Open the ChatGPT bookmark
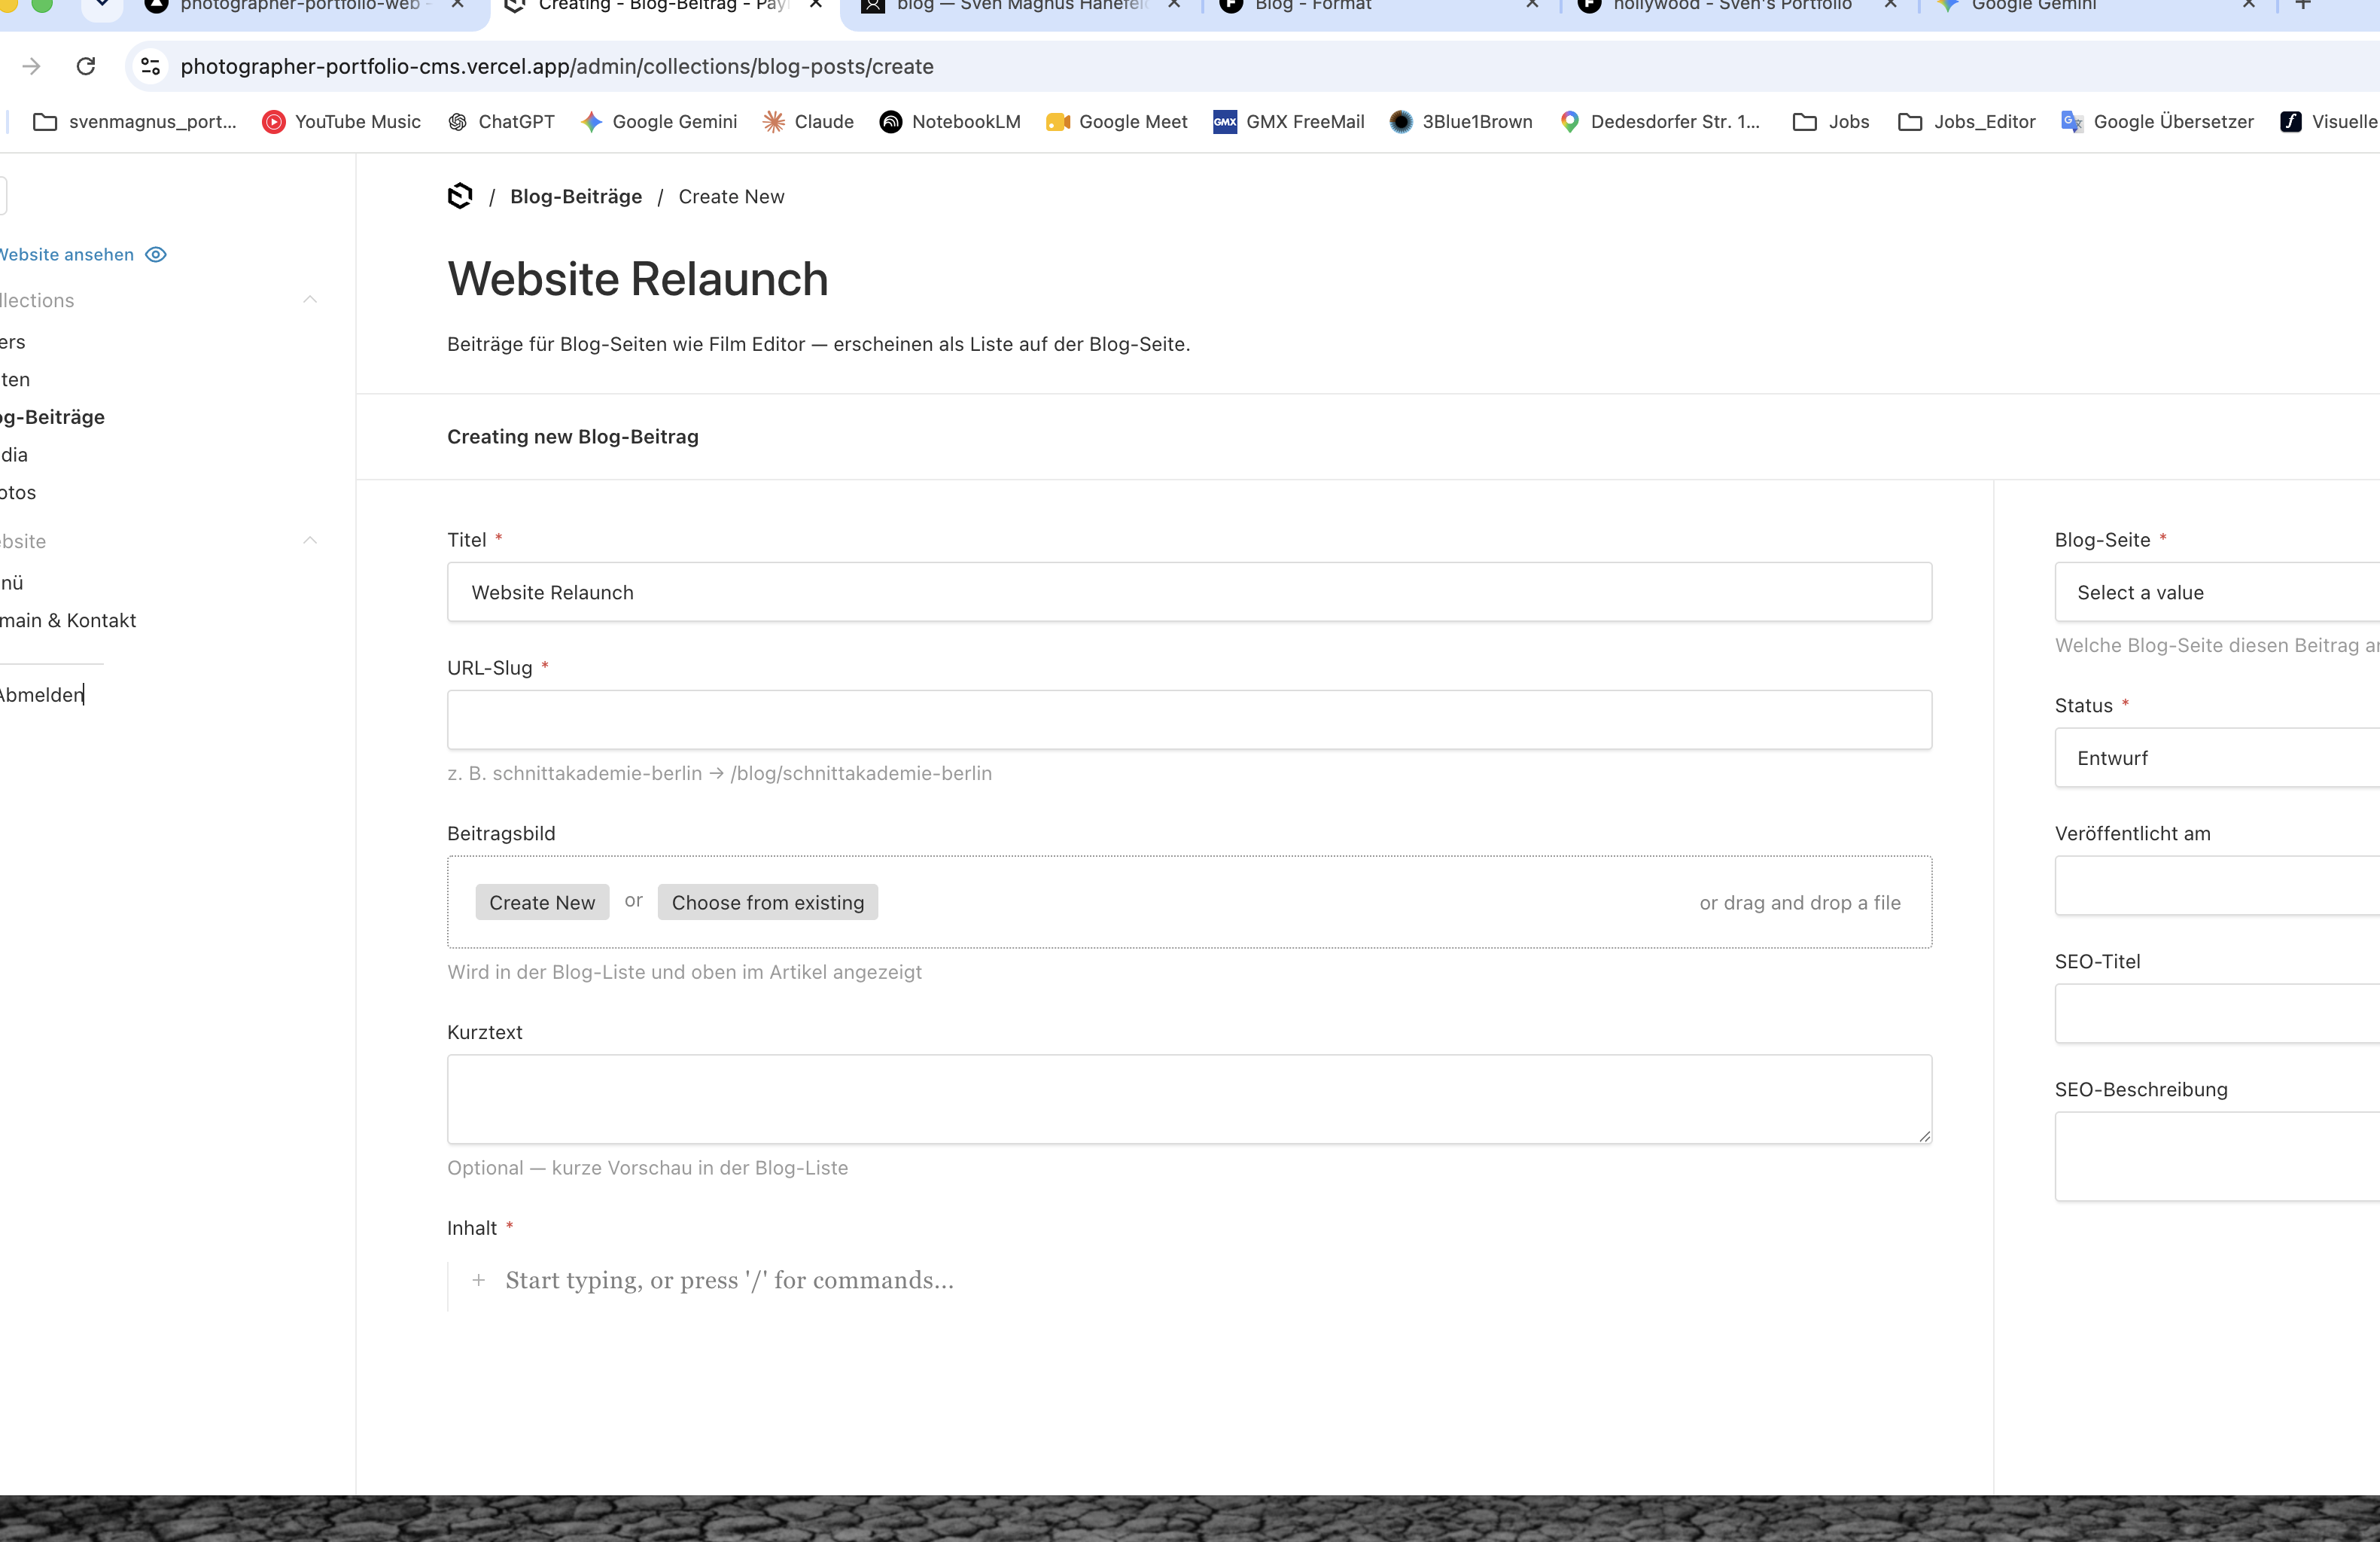The image size is (2380, 1542). coord(501,122)
